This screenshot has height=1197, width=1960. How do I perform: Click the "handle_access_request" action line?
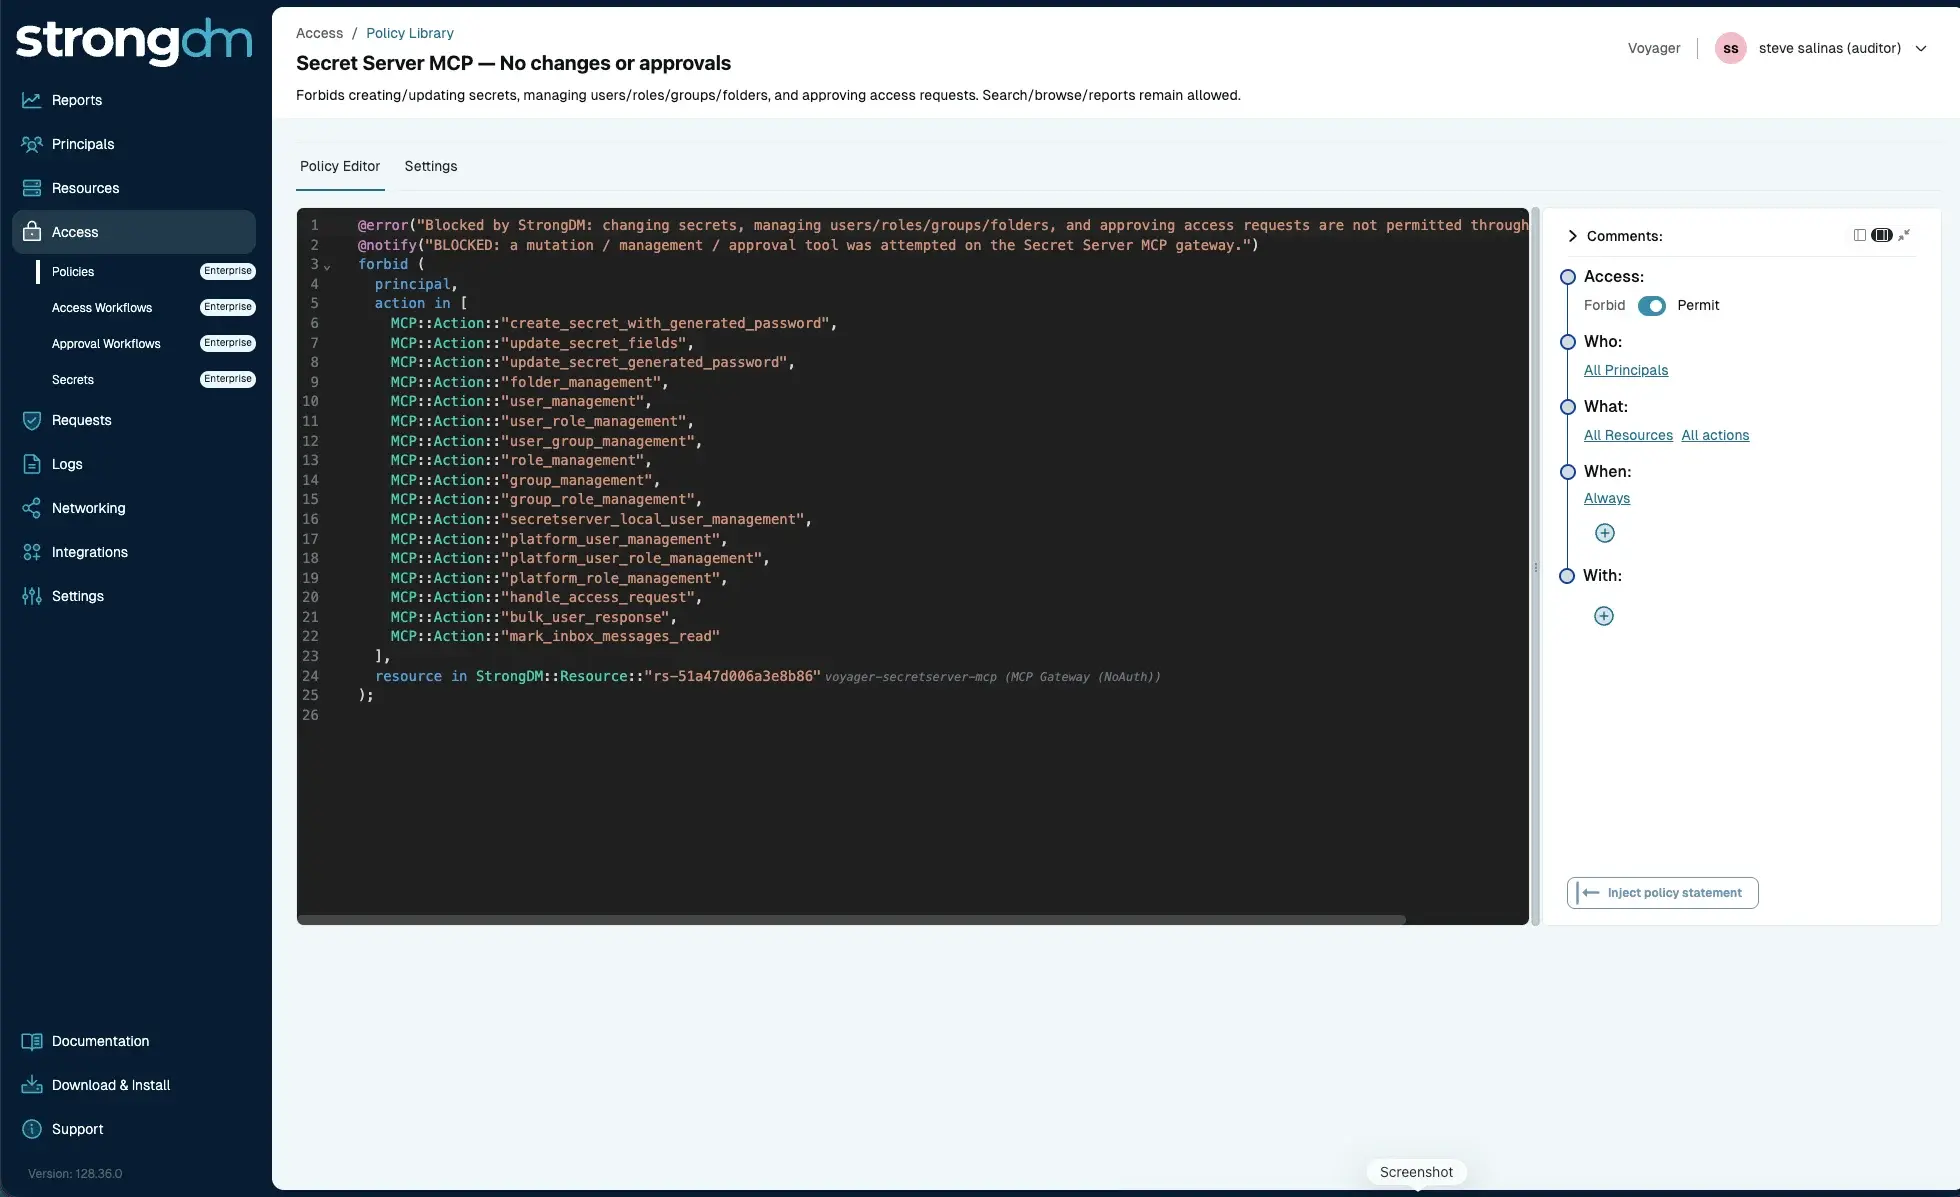[x=546, y=597]
